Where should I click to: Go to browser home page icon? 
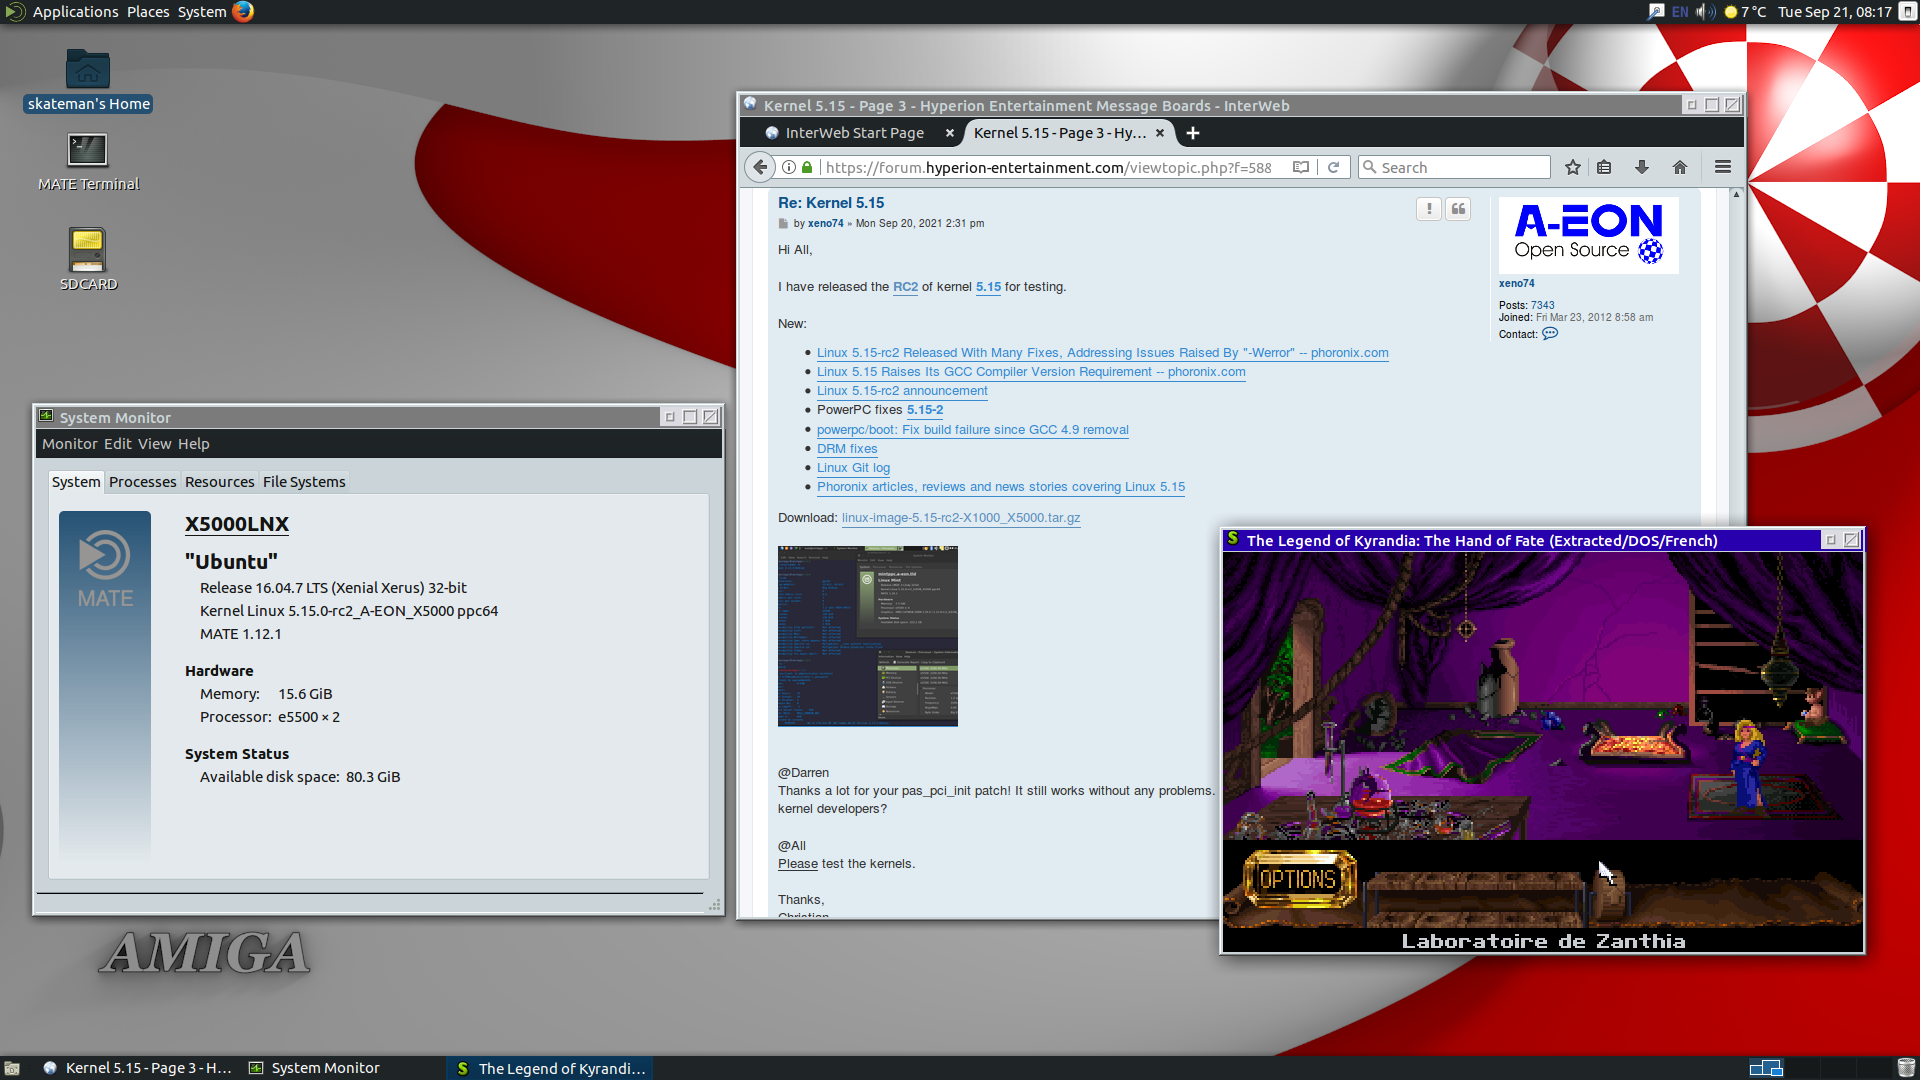[x=1680, y=167]
